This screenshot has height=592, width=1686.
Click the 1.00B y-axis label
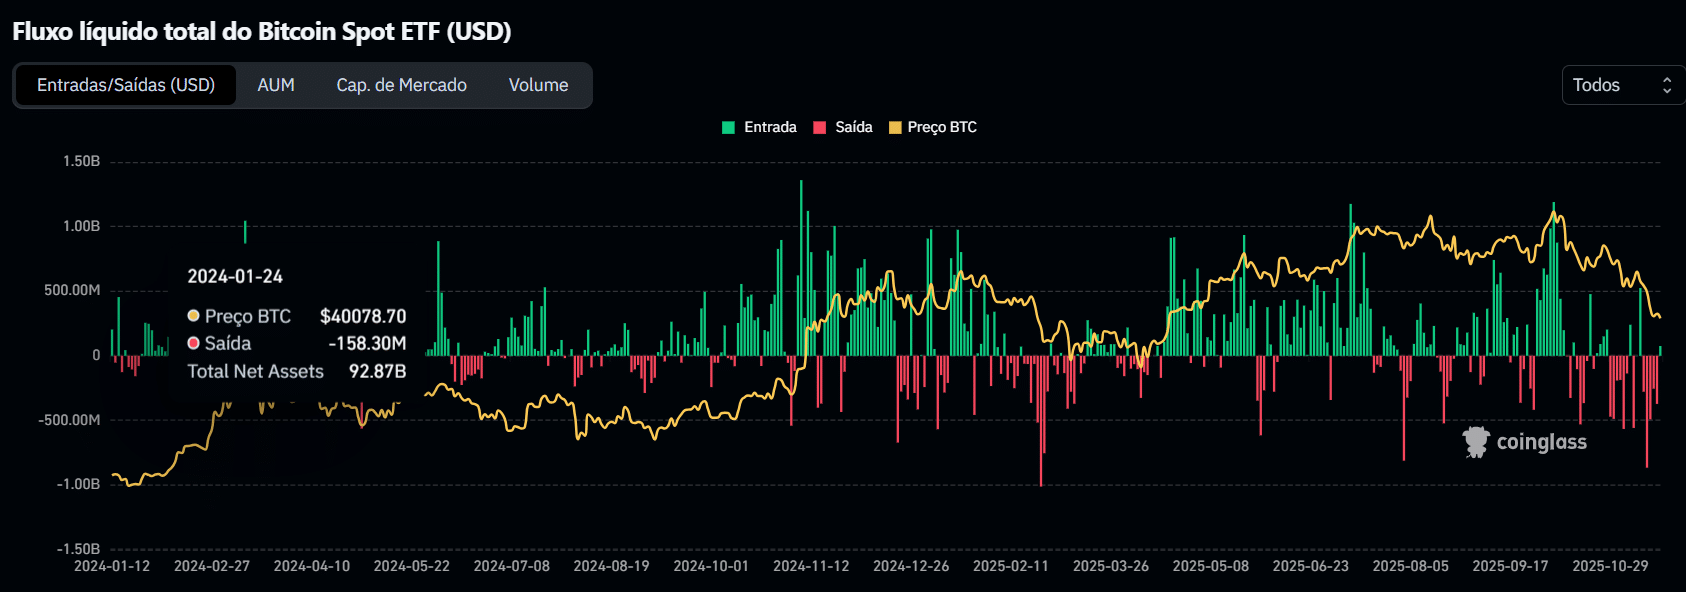click(x=81, y=226)
